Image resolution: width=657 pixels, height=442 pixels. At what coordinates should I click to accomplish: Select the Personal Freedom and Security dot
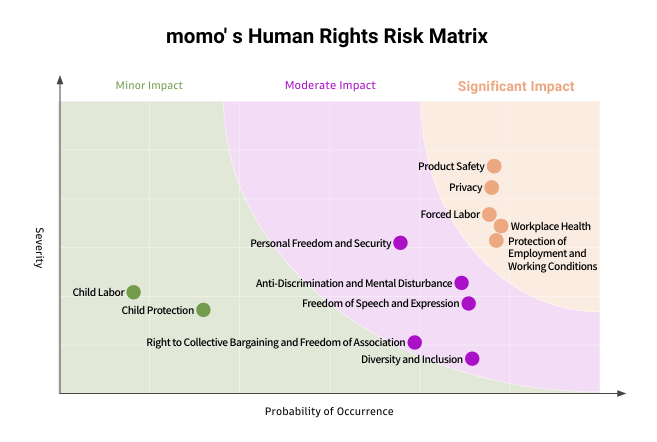pyautogui.click(x=400, y=243)
